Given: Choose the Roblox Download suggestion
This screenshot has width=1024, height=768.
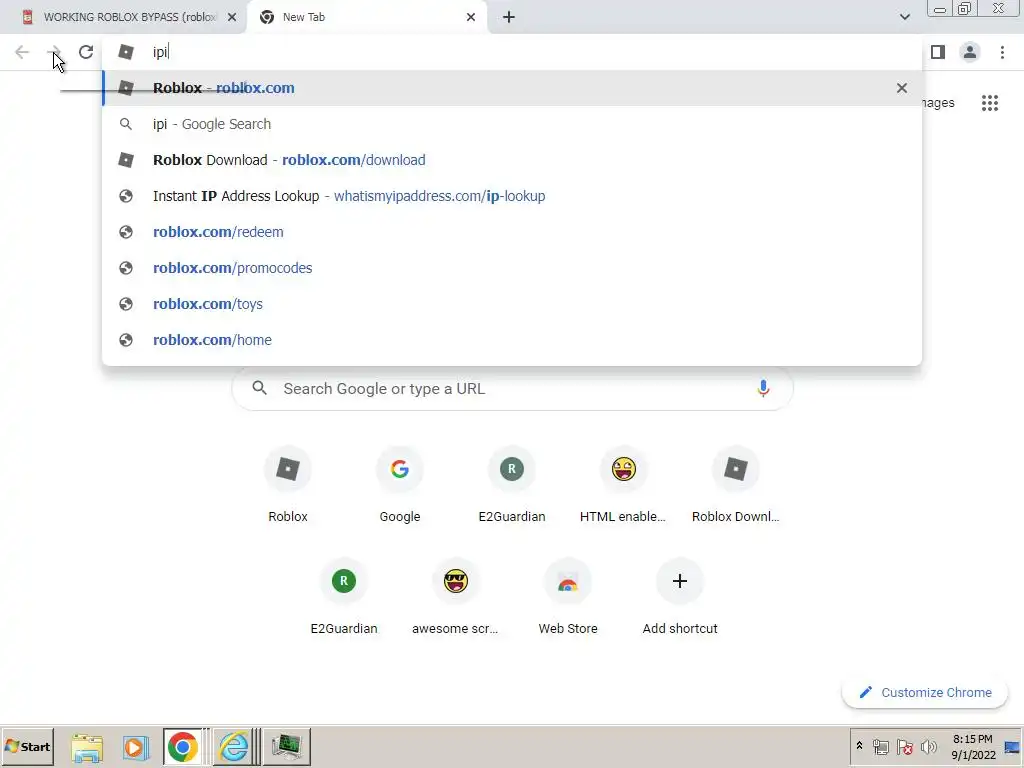Looking at the screenshot, I should click(x=512, y=160).
